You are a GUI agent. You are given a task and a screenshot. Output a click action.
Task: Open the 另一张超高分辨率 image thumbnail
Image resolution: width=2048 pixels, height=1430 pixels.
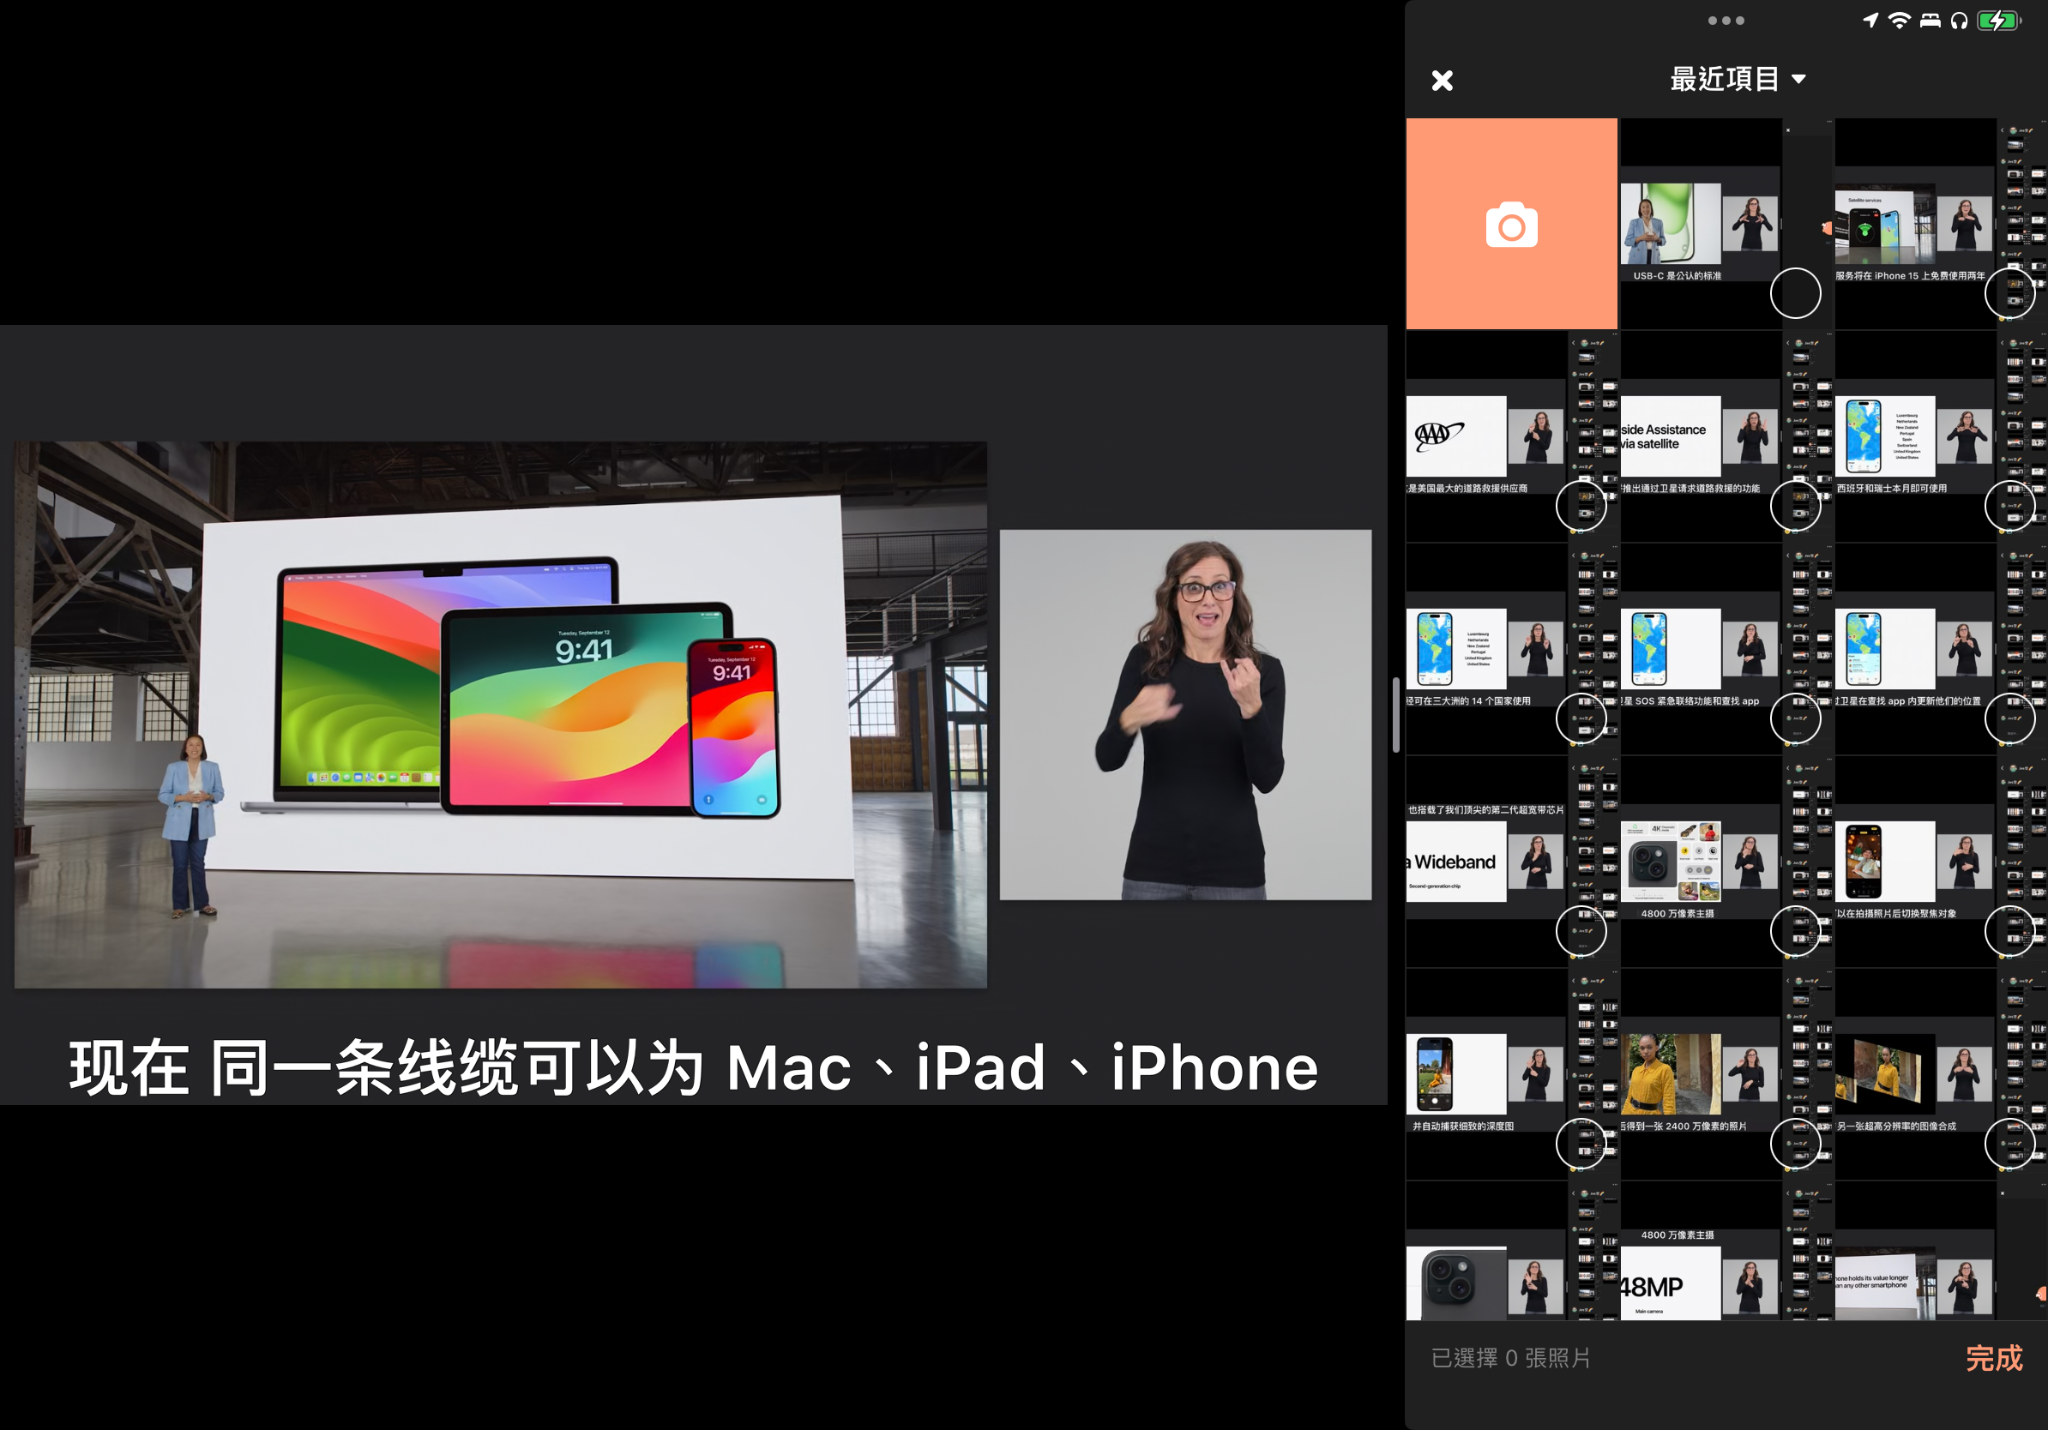1940,1074
